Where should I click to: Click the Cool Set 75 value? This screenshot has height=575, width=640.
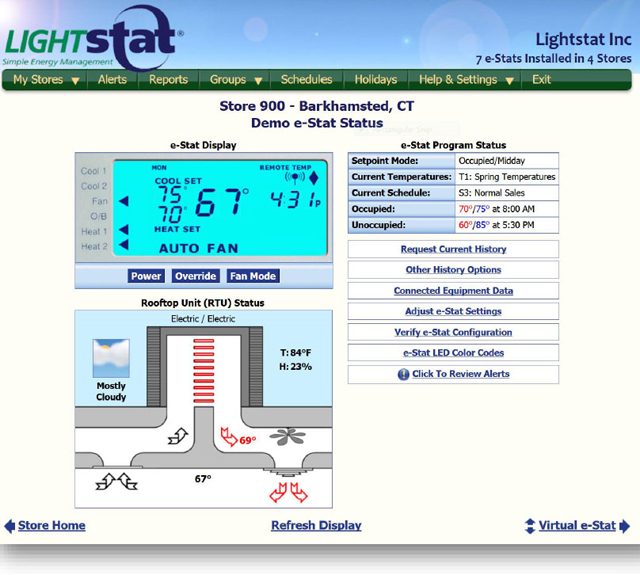(x=171, y=195)
